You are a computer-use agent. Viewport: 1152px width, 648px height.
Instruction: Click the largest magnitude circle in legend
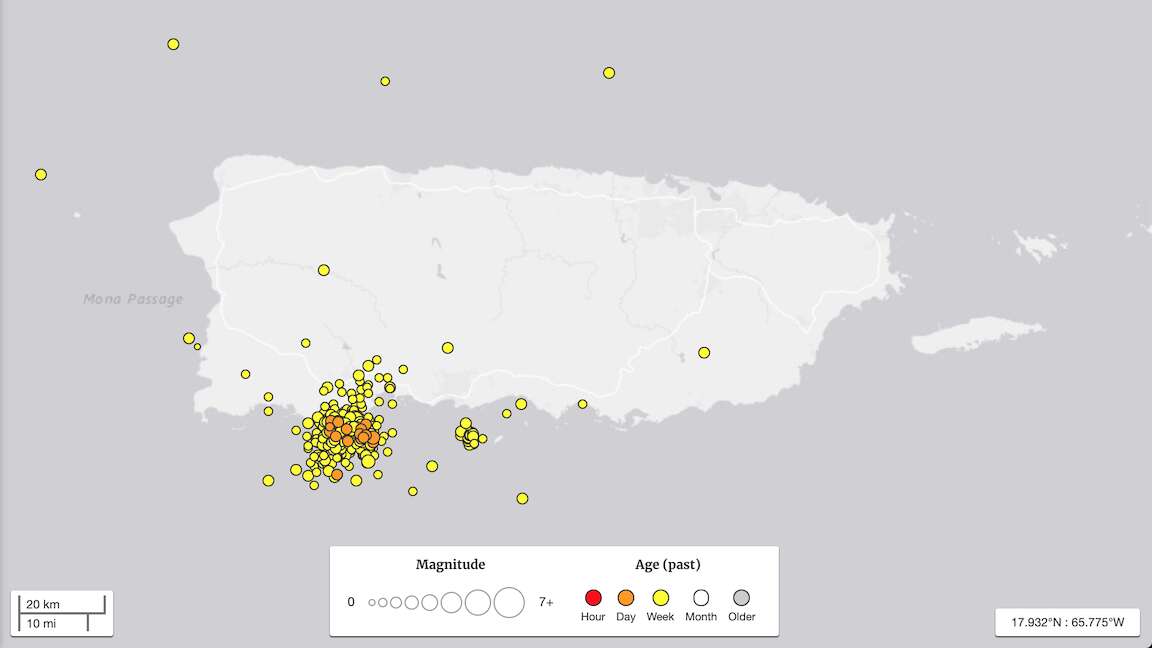click(509, 602)
